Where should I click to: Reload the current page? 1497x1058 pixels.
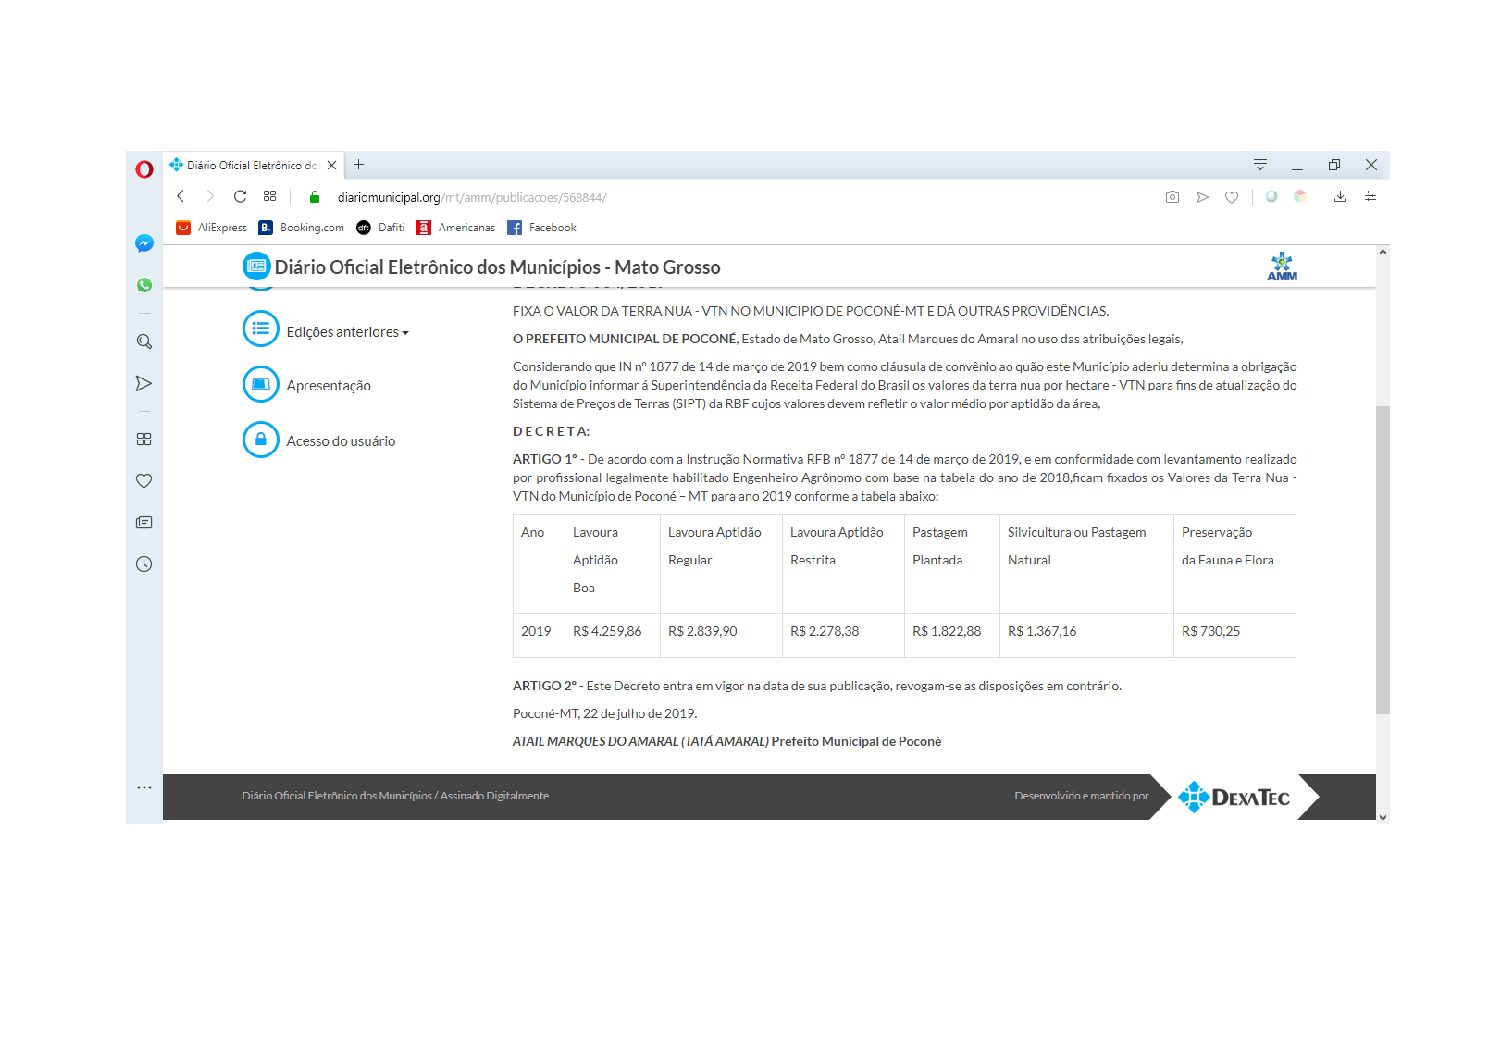click(240, 197)
